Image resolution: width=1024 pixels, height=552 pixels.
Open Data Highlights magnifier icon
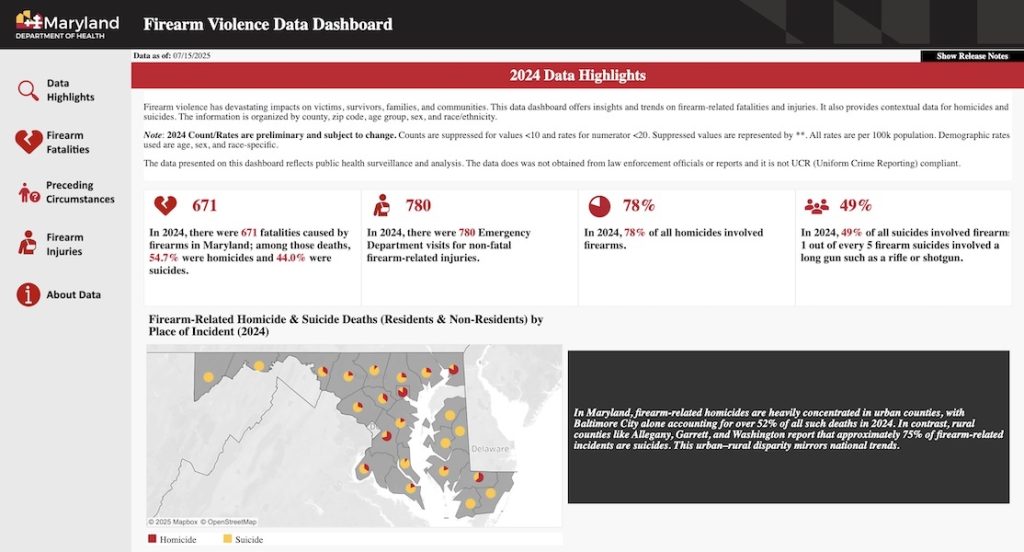tap(28, 90)
